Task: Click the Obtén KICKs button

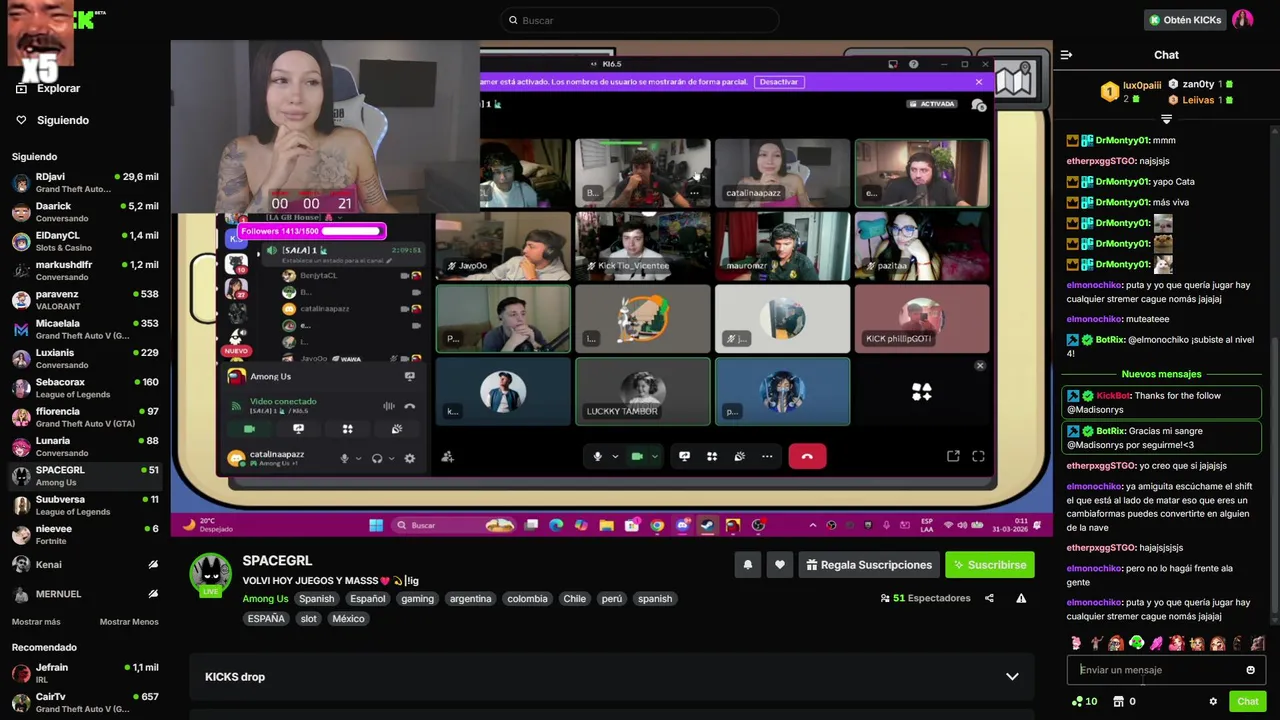Action: tap(1185, 20)
